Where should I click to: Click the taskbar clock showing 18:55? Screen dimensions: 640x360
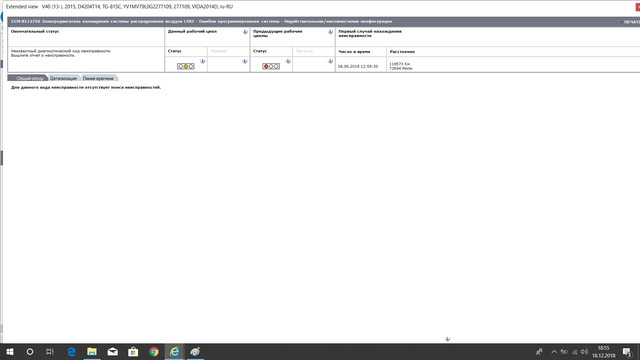tap(604, 351)
